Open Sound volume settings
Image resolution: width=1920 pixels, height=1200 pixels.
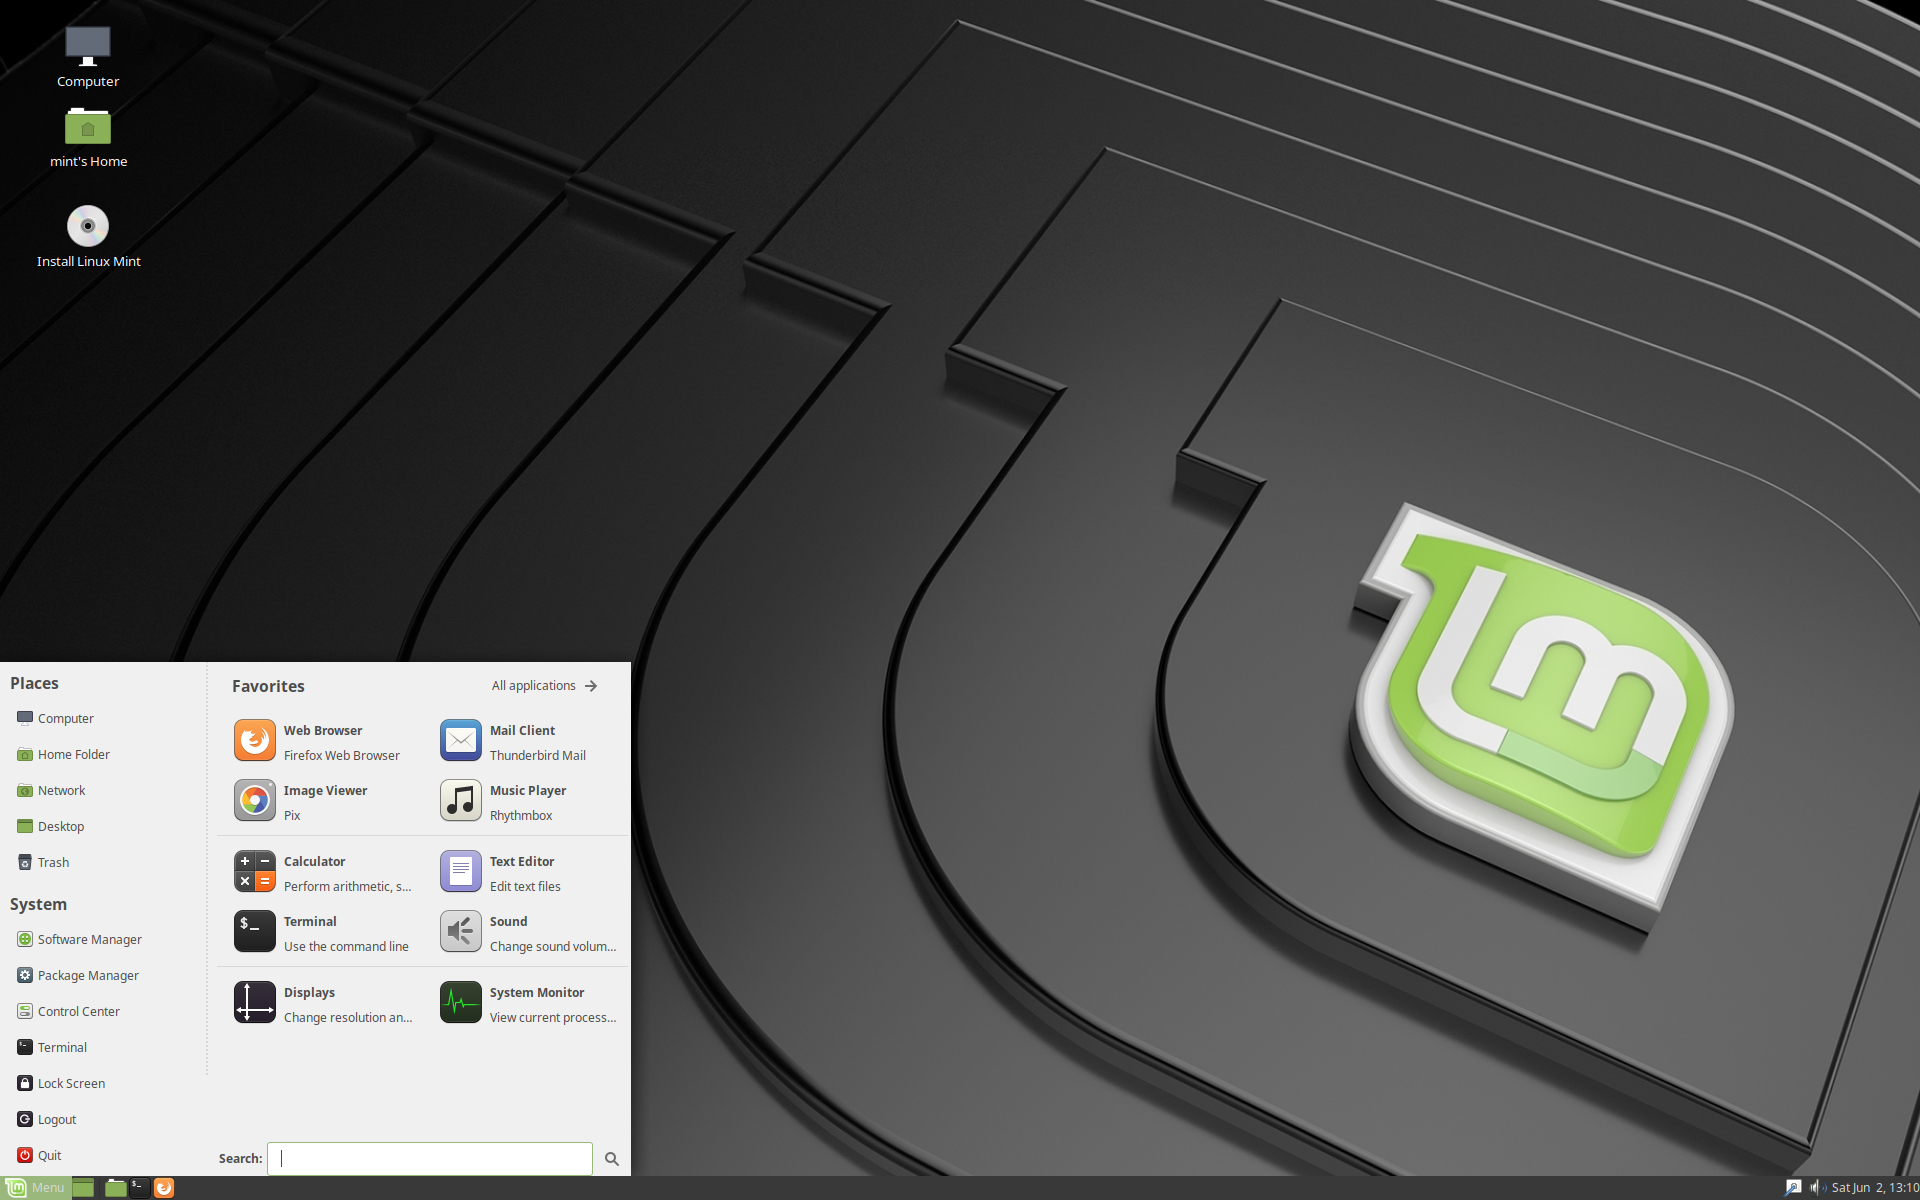coord(528,932)
